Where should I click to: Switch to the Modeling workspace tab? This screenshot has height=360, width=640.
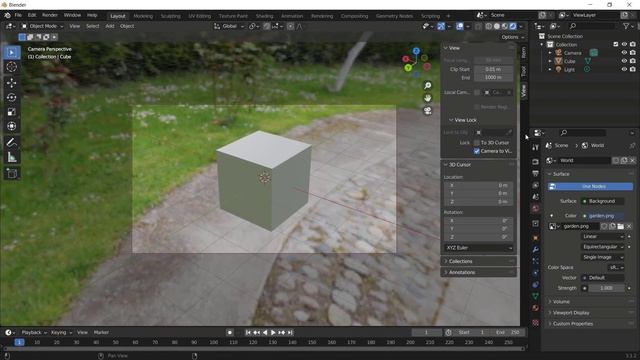point(143,16)
